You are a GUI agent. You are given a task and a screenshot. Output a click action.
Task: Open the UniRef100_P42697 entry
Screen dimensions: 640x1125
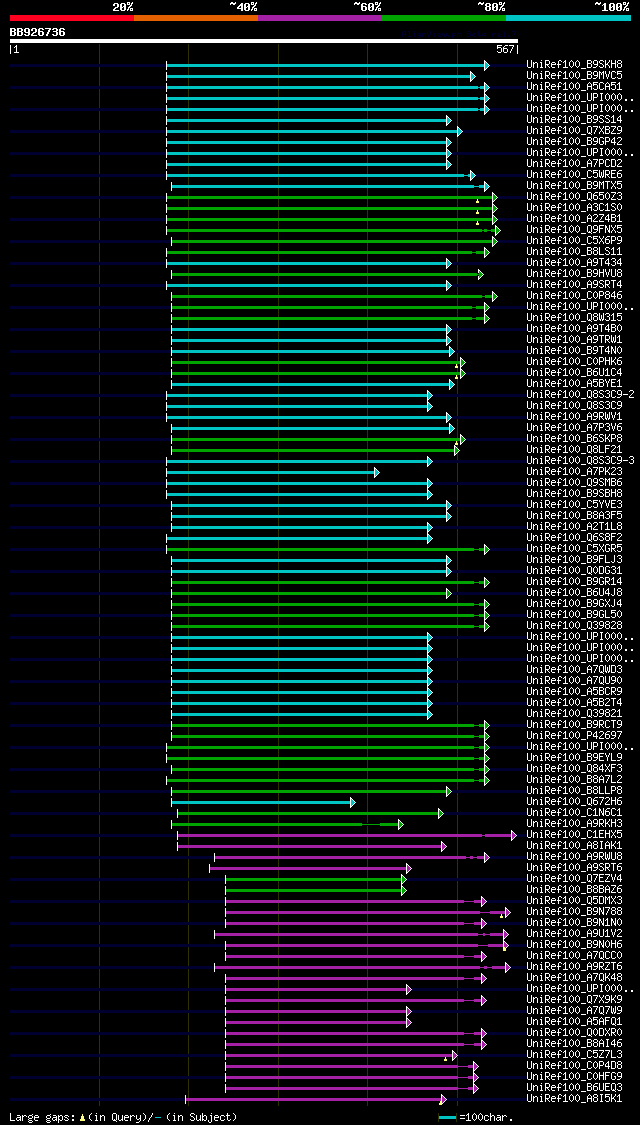[574, 735]
